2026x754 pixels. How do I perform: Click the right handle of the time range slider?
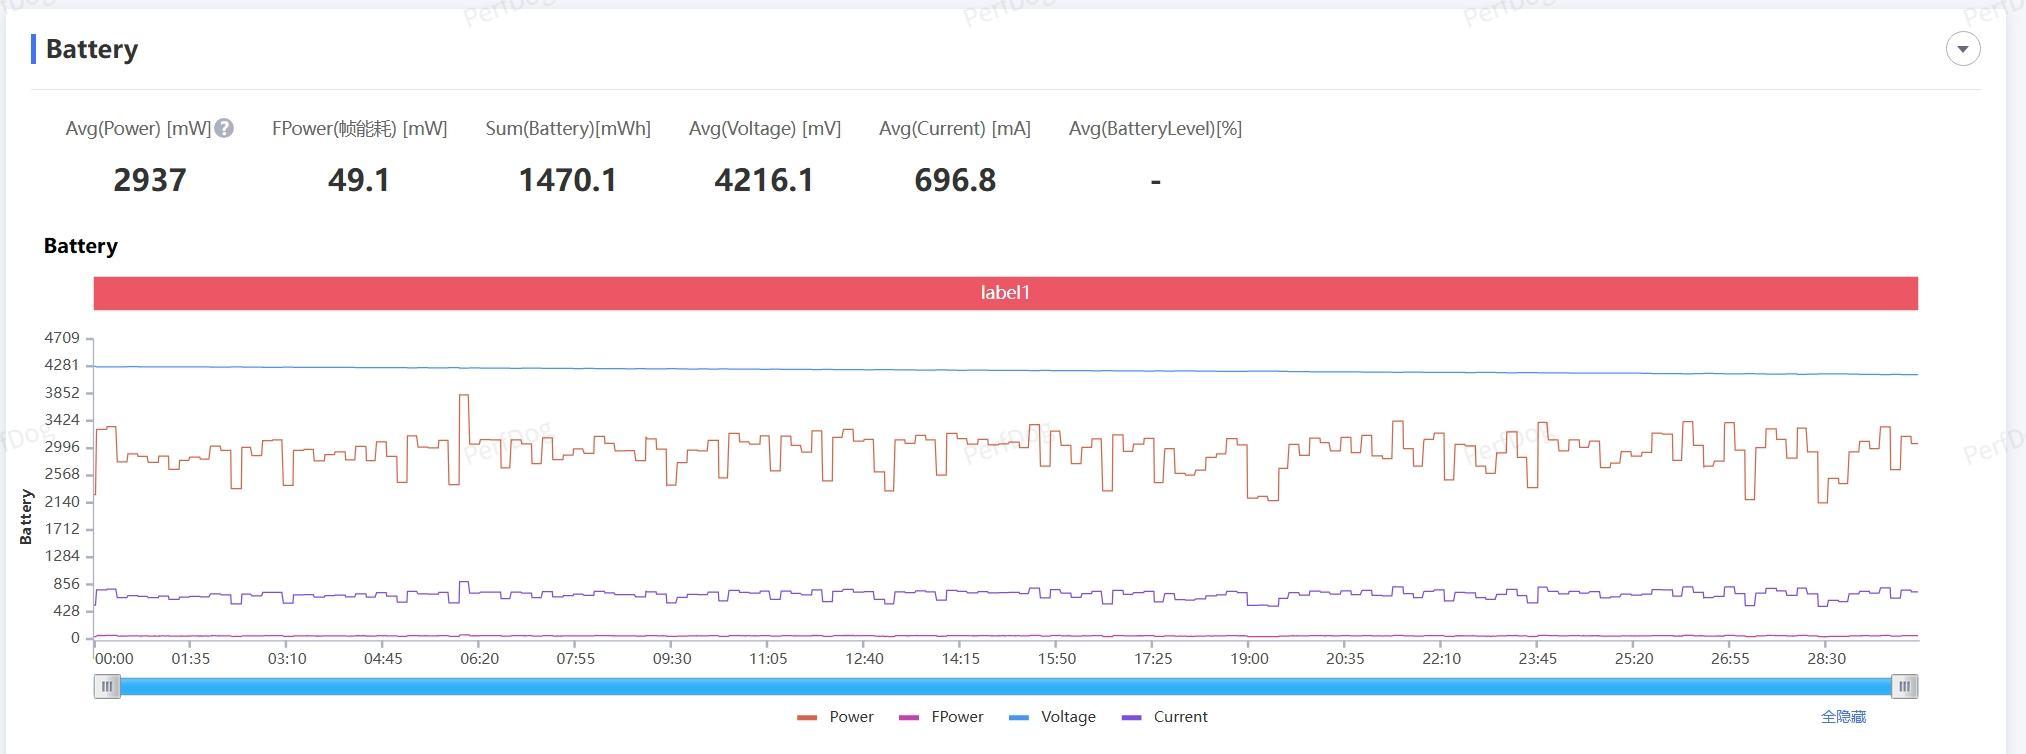click(1905, 686)
